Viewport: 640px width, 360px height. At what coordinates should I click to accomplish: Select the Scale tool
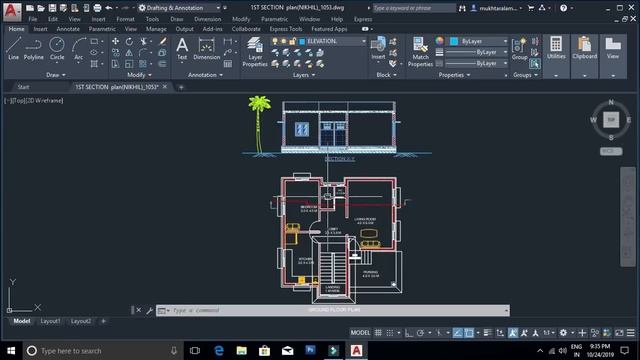tap(129, 64)
